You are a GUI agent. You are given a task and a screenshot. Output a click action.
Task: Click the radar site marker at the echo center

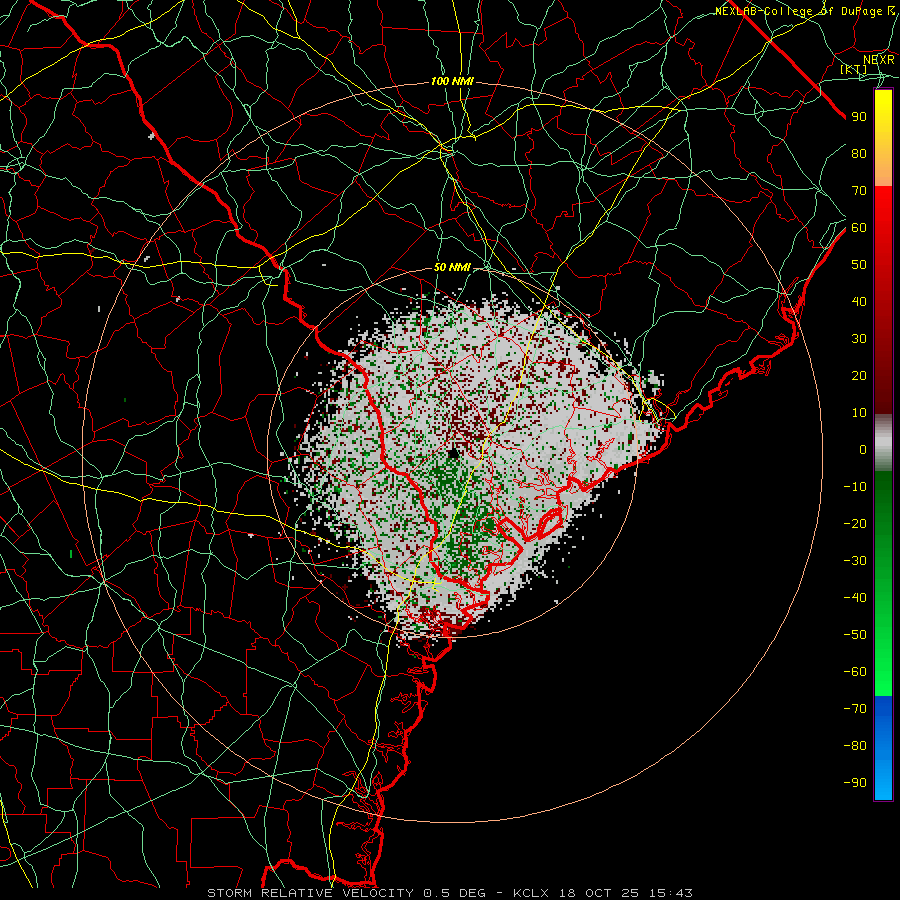click(454, 453)
